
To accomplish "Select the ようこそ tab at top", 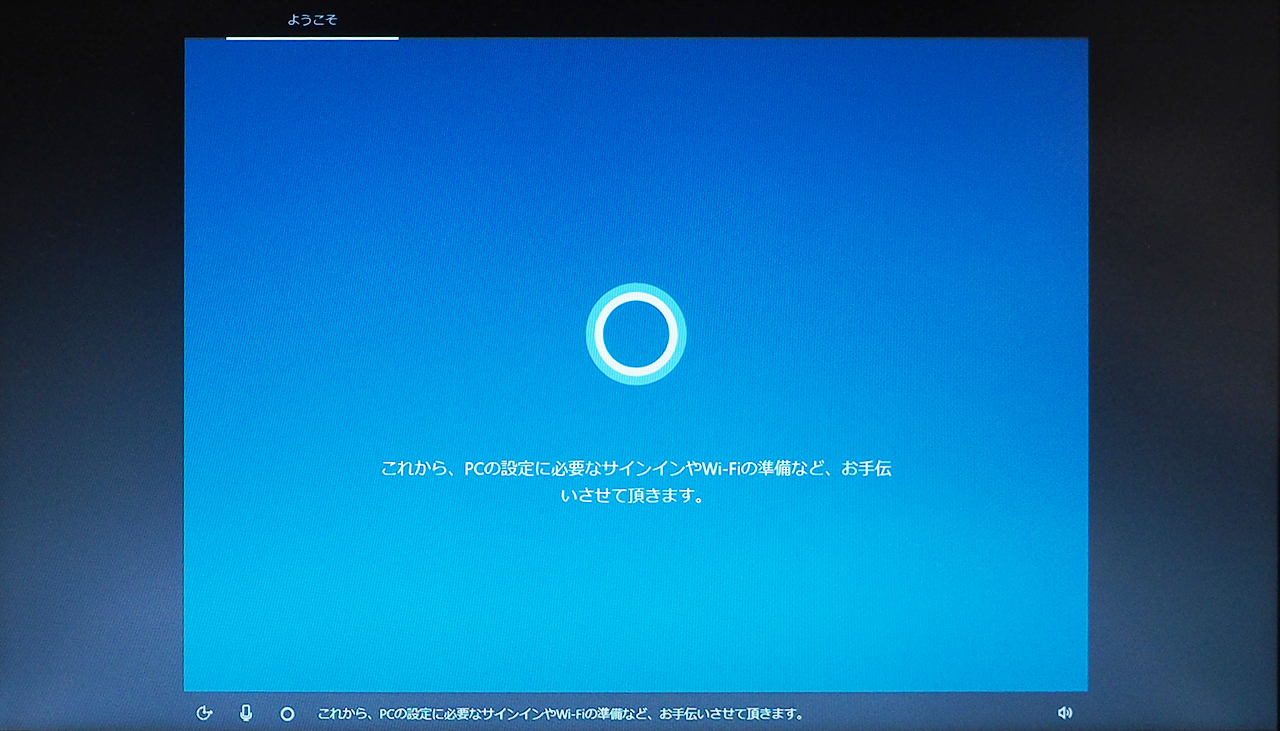I will point(312,20).
